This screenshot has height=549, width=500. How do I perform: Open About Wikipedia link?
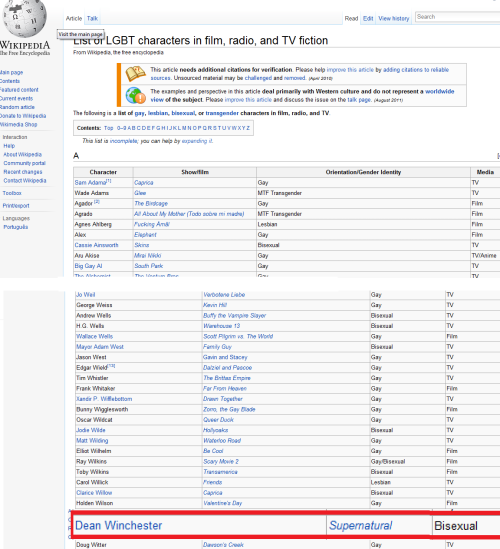tap(22, 155)
